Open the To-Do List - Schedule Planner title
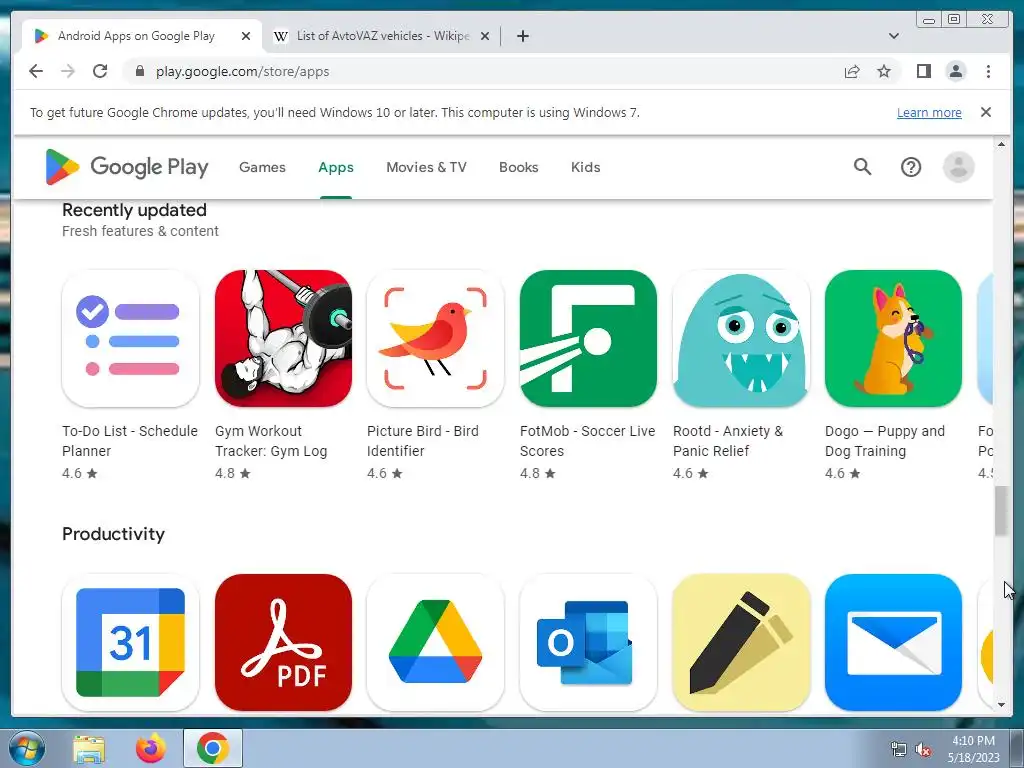 click(129, 441)
